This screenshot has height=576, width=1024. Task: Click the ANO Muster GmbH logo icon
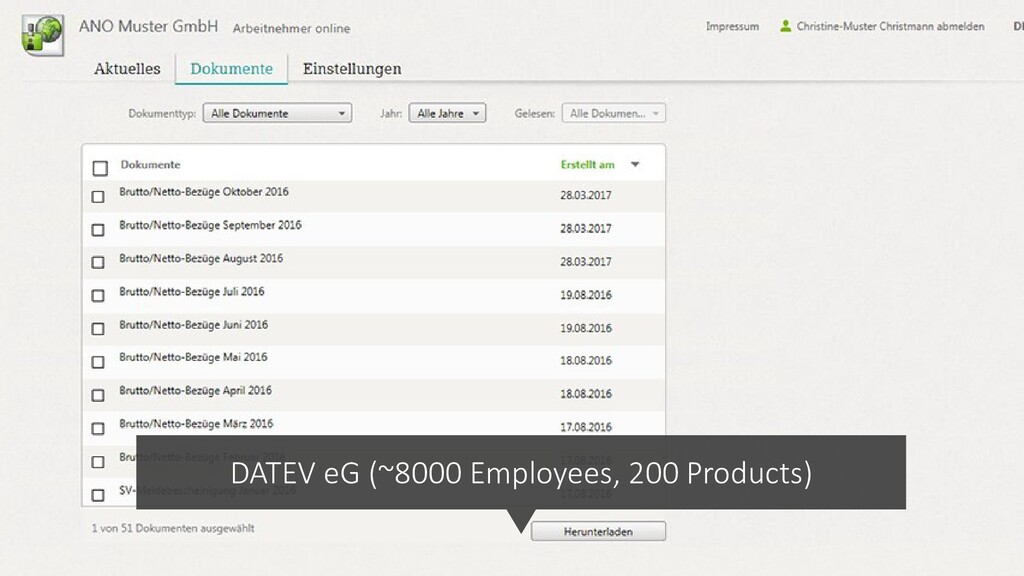(x=42, y=35)
